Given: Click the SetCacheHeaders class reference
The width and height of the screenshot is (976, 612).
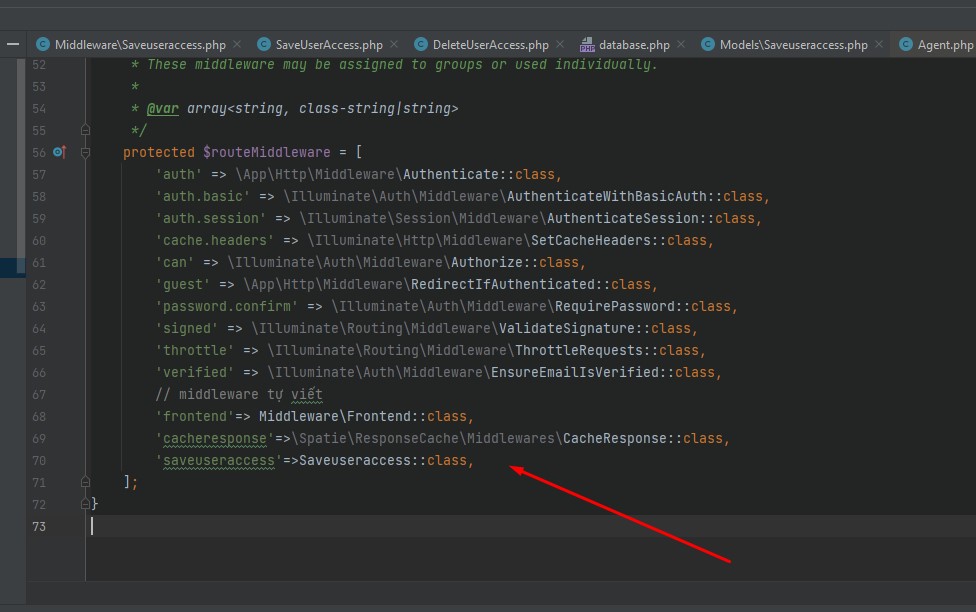Looking at the screenshot, I should tap(591, 240).
